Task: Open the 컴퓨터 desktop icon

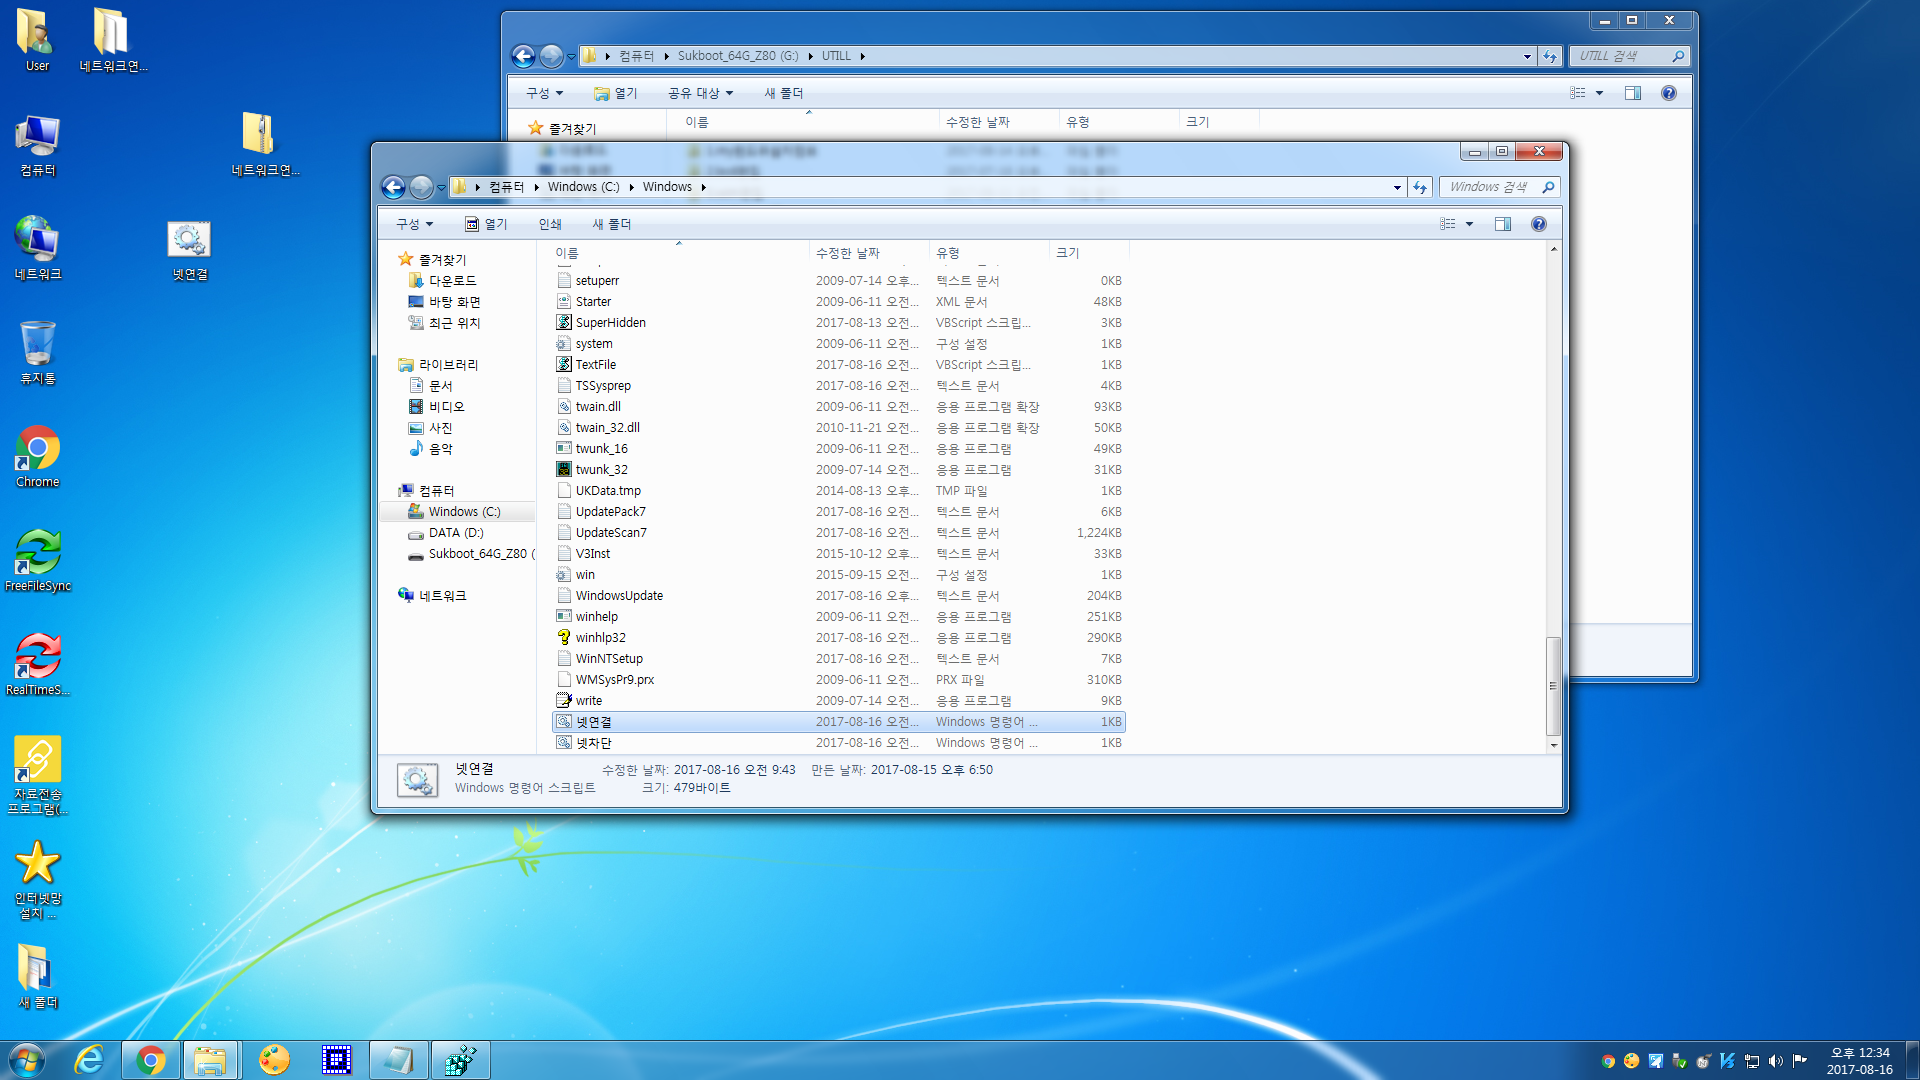Action: click(x=37, y=145)
